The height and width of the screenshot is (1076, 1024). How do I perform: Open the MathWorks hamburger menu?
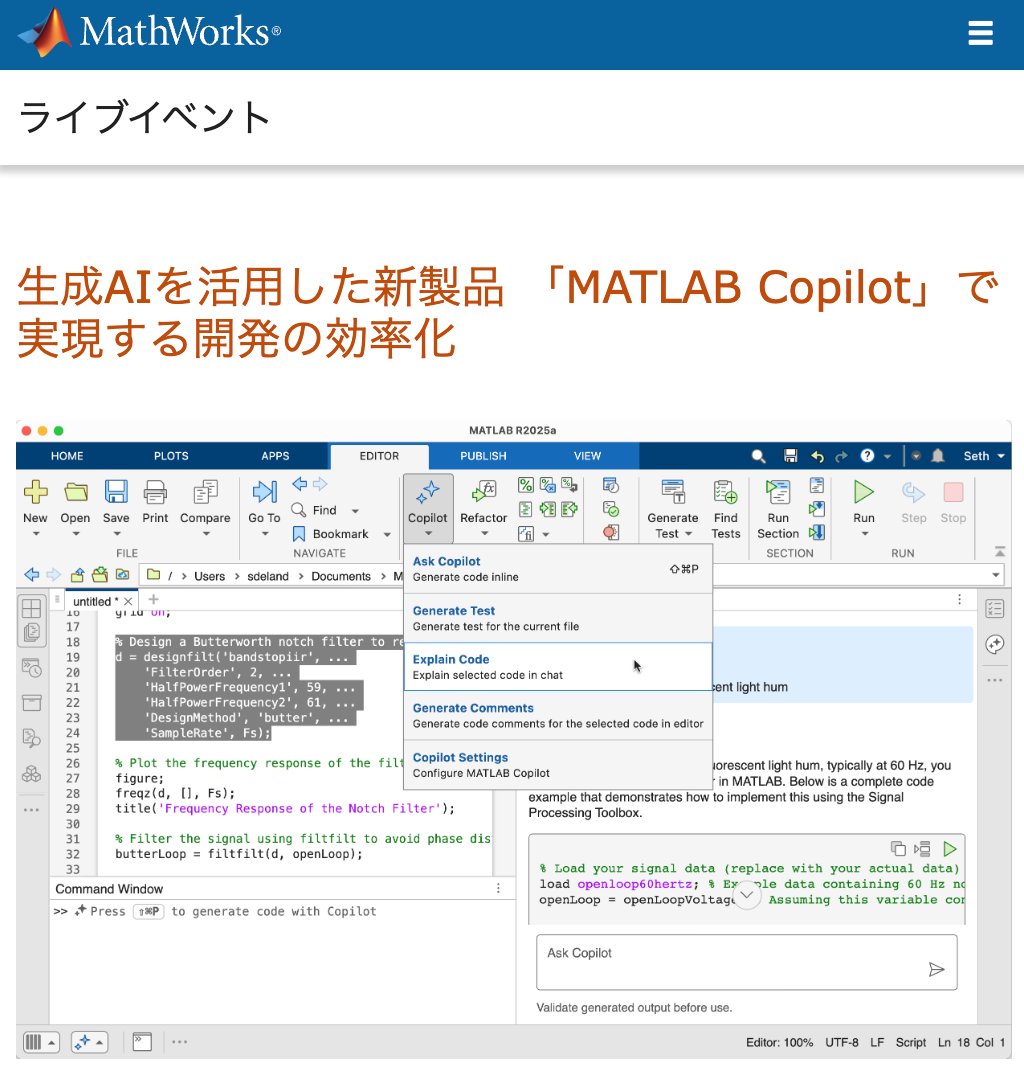tap(980, 32)
